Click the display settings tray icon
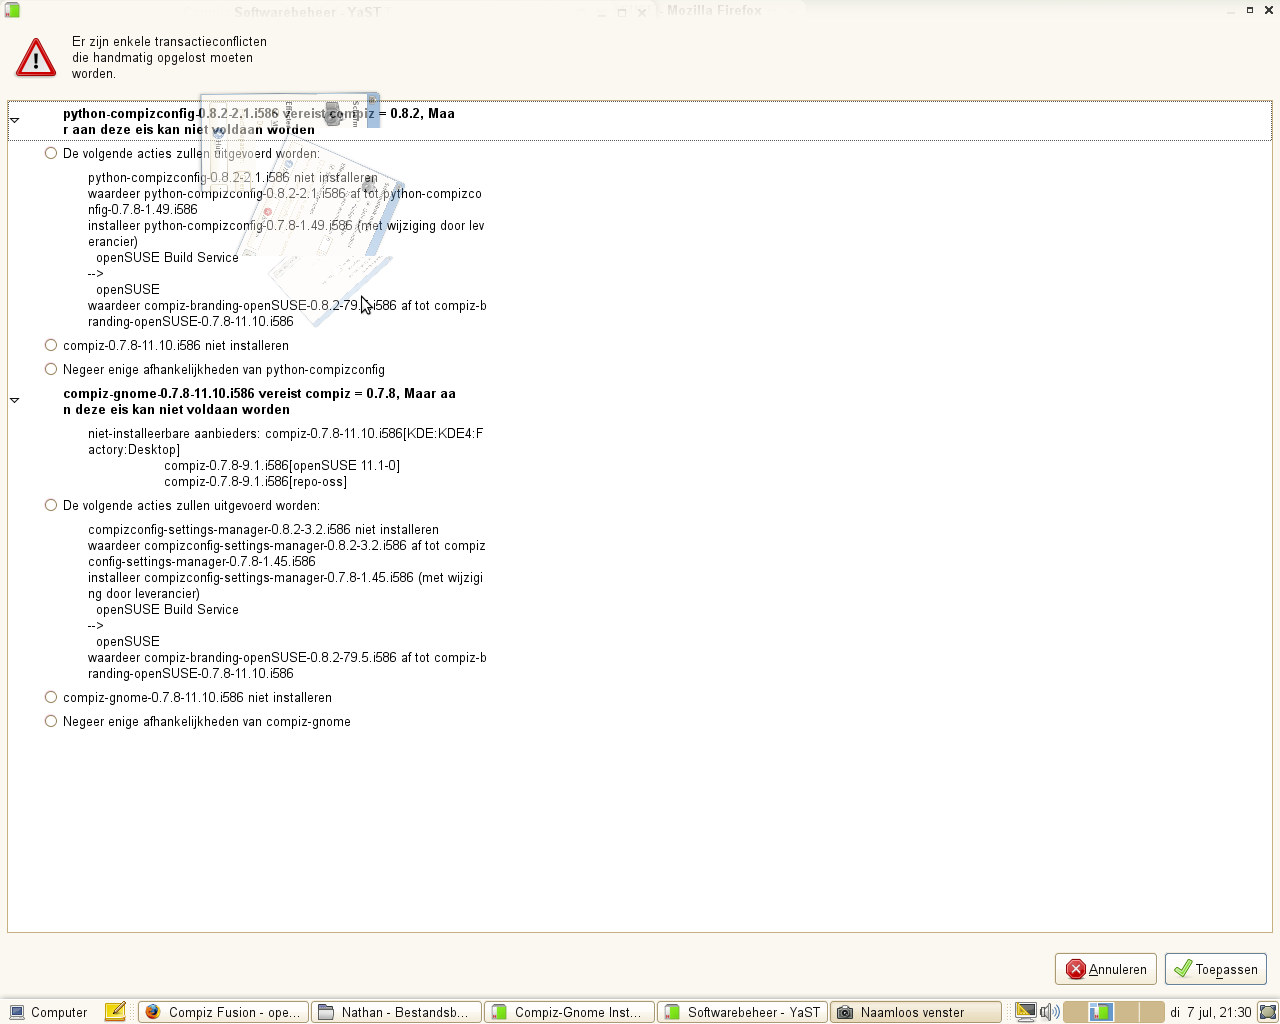Screen dimensions: 1280x1024 point(1025,1012)
